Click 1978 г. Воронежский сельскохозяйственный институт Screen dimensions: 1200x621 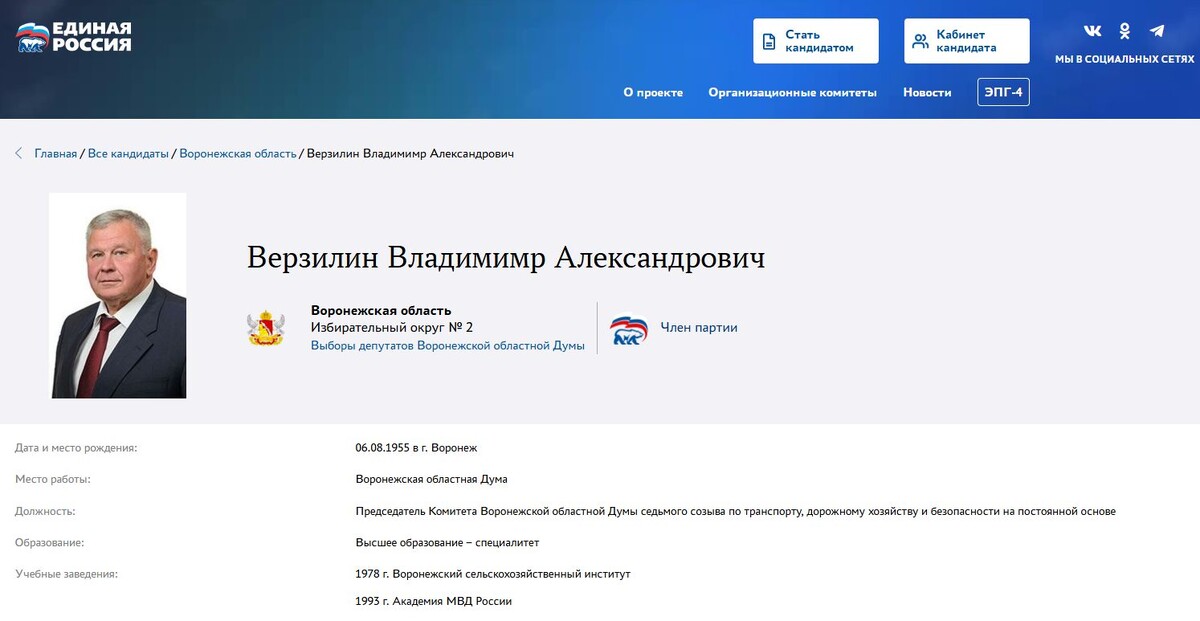coord(493,574)
